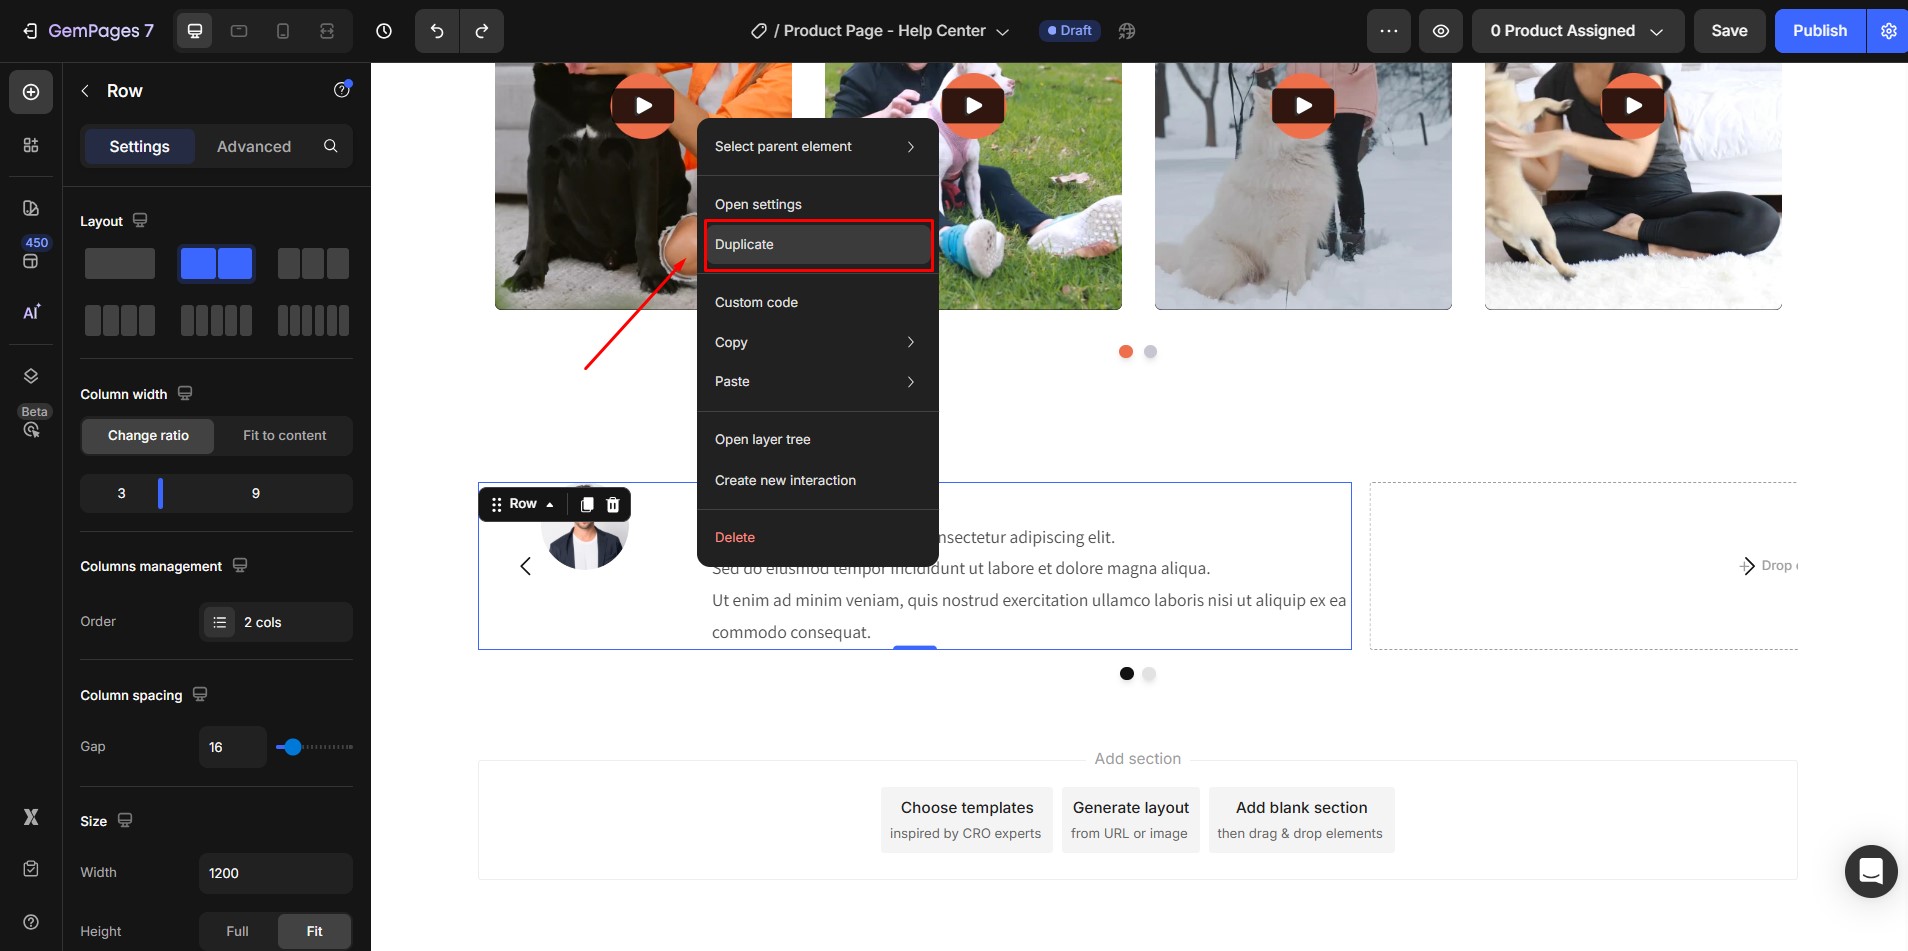
Task: Select the Fit to content column width option
Action: [x=284, y=436]
